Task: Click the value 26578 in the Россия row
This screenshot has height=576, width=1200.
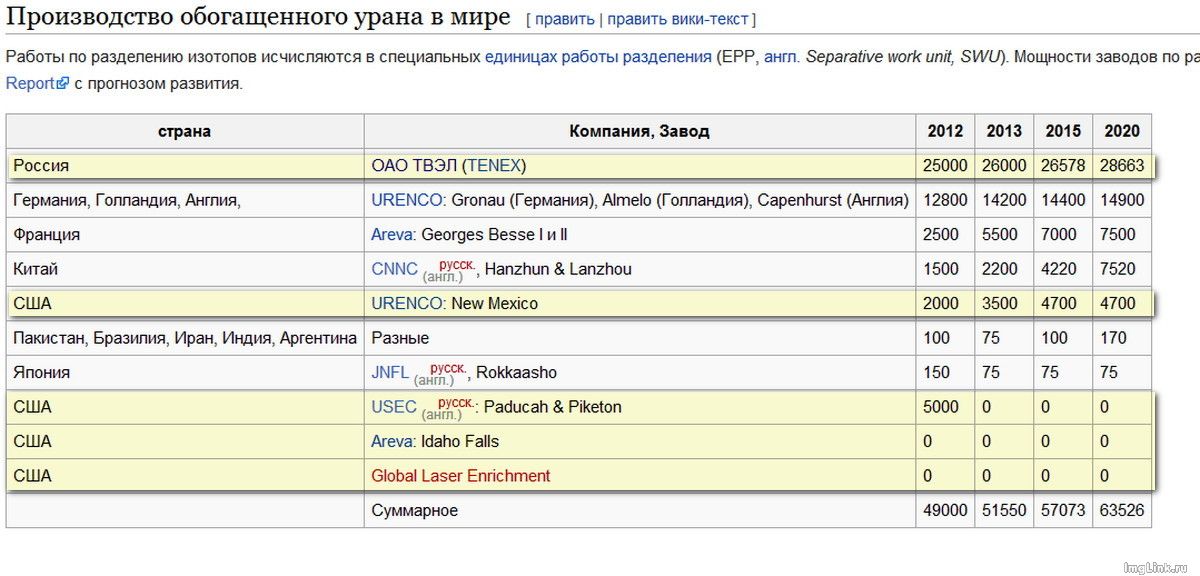Action: pyautogui.click(x=1063, y=166)
